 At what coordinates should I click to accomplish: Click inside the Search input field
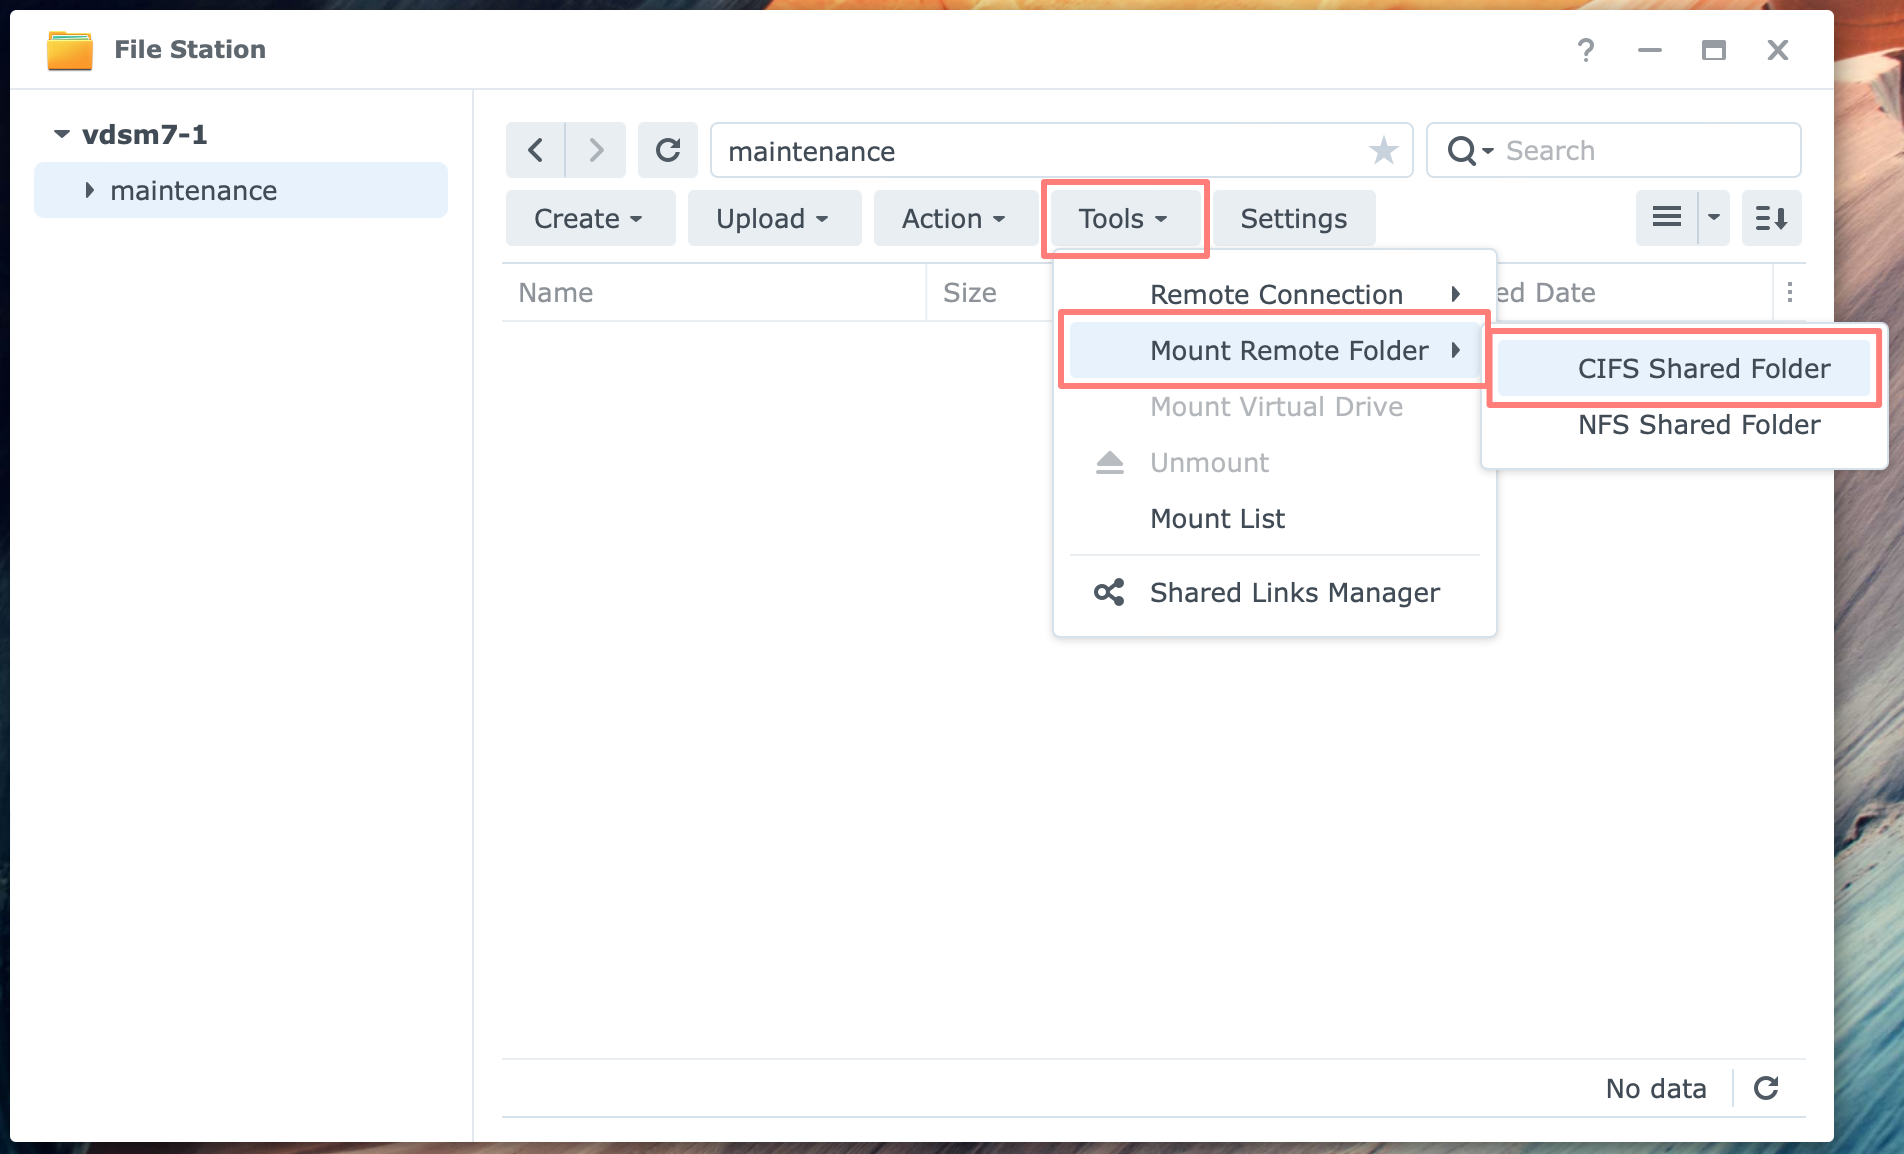pos(1620,150)
